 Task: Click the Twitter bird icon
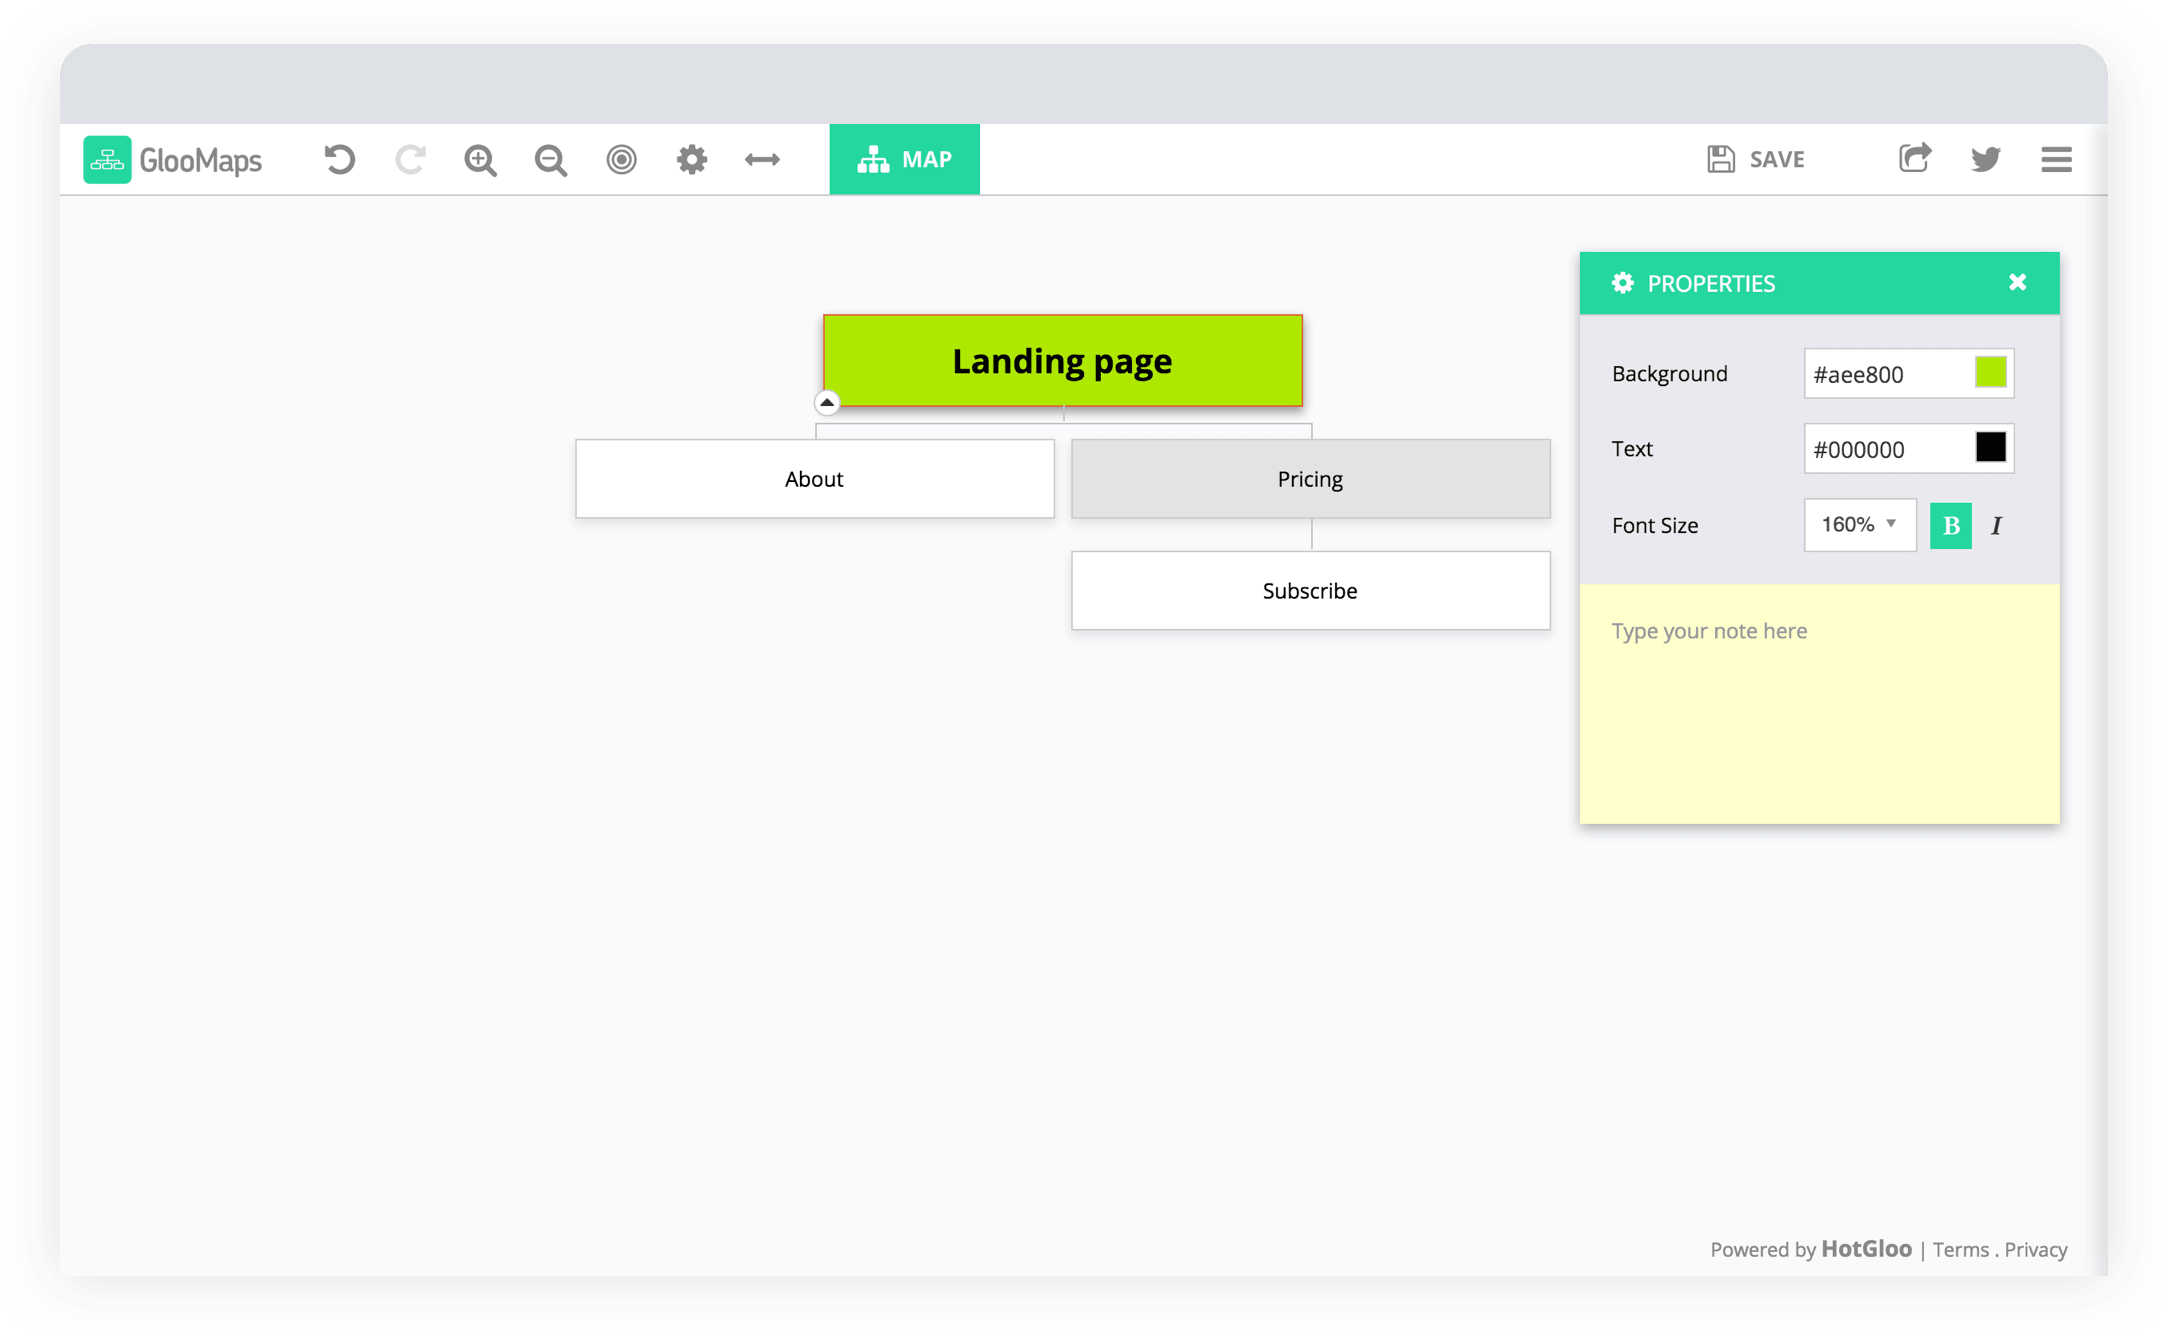(x=1985, y=160)
